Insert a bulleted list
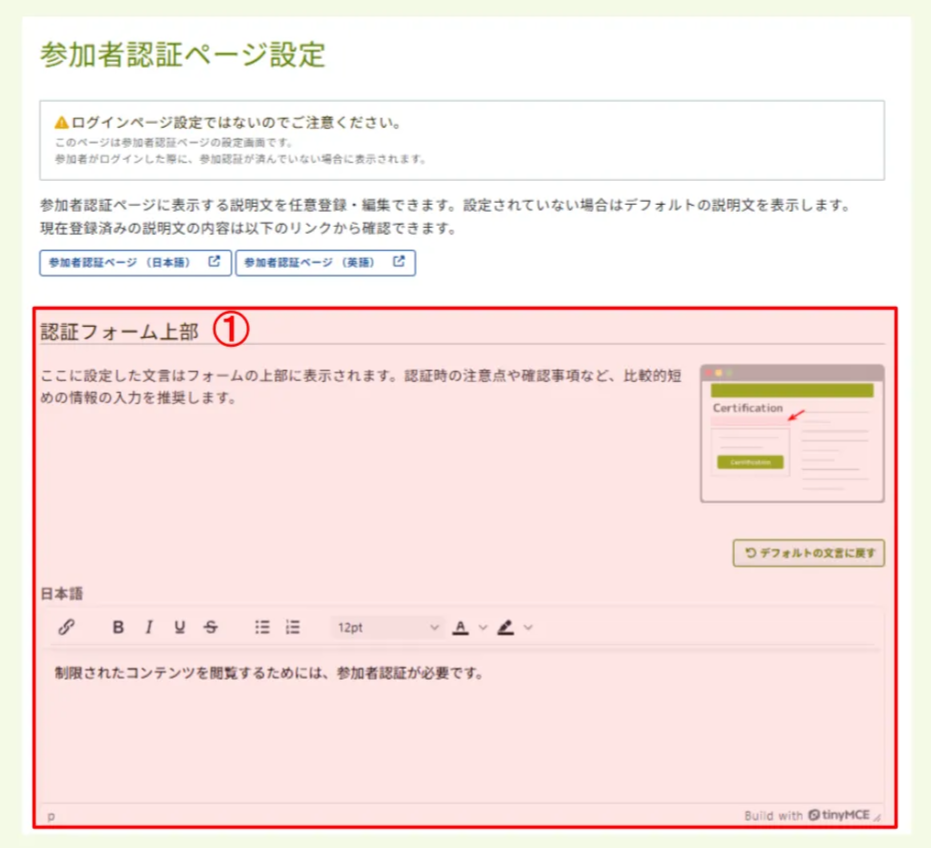Screen dimensions: 931x848 point(261,627)
